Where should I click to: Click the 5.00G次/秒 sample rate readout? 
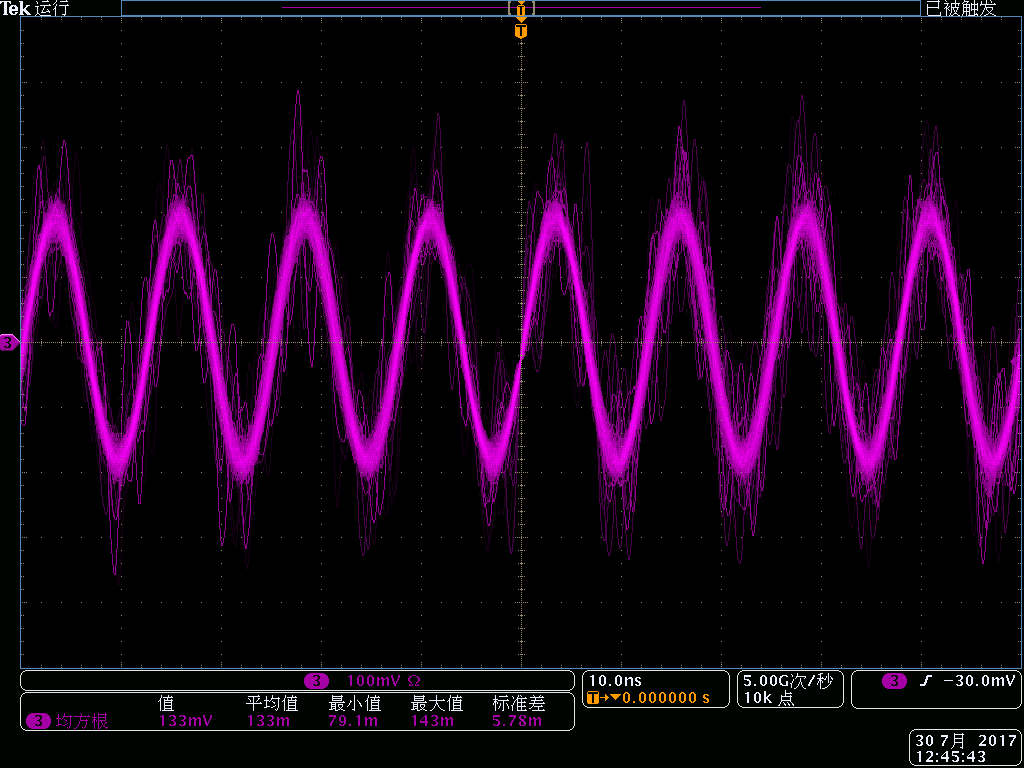coord(788,680)
